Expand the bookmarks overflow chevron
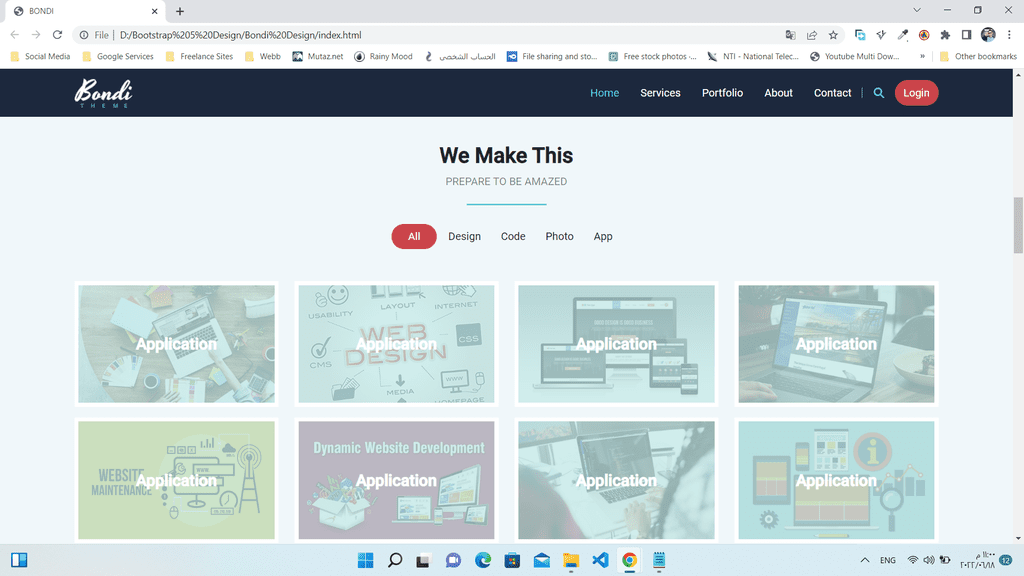The image size is (1024, 576). 922,56
